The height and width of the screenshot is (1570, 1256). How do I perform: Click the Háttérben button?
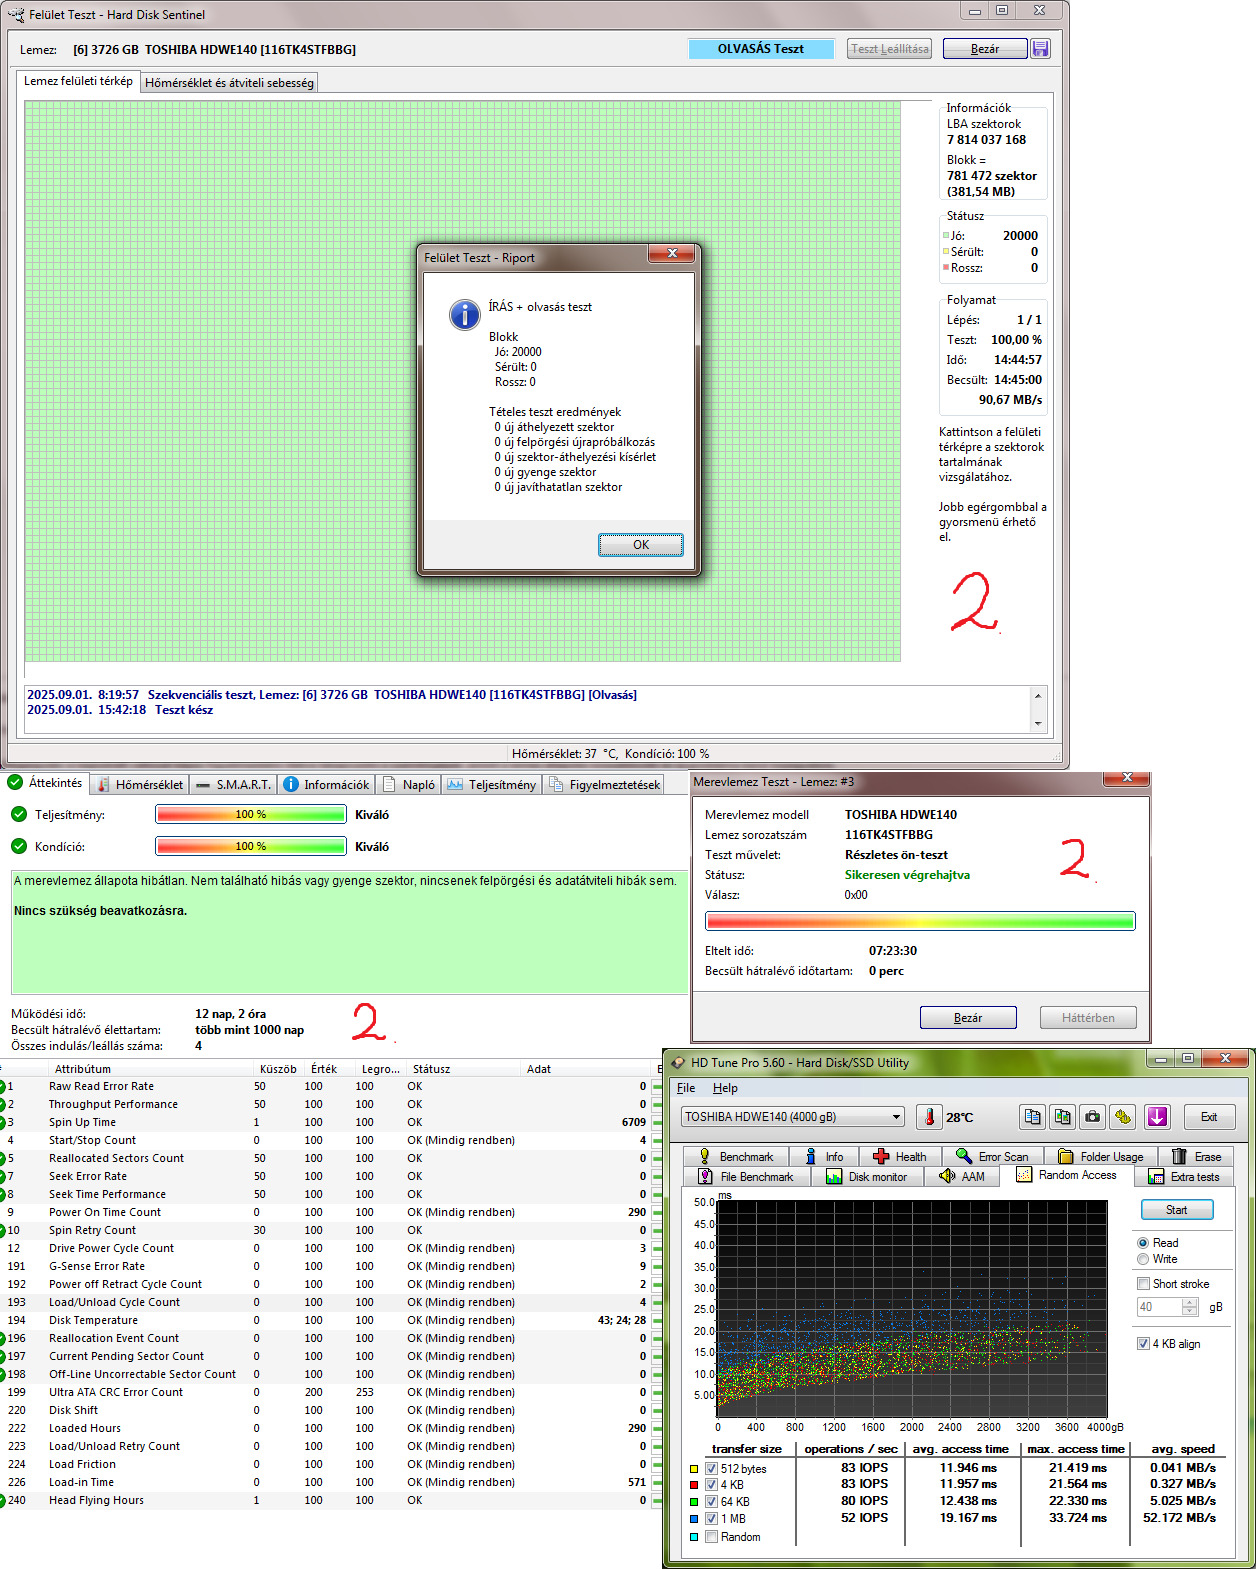click(1088, 1018)
